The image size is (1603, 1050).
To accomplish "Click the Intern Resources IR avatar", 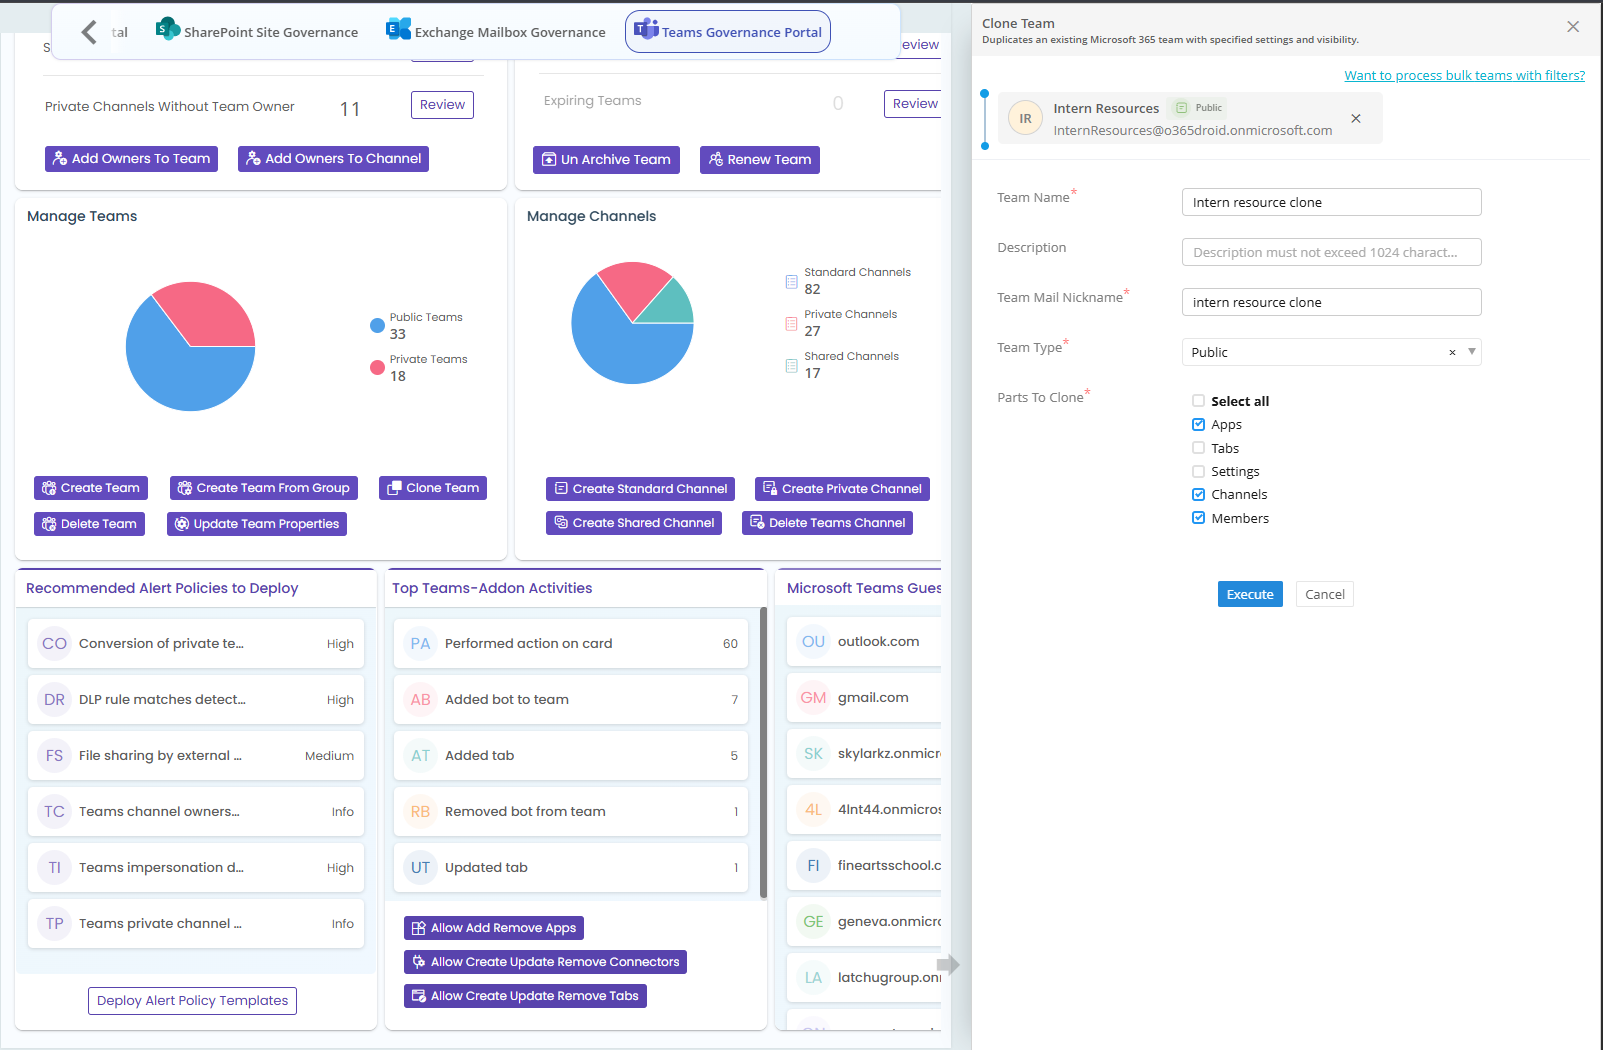I will [1024, 117].
